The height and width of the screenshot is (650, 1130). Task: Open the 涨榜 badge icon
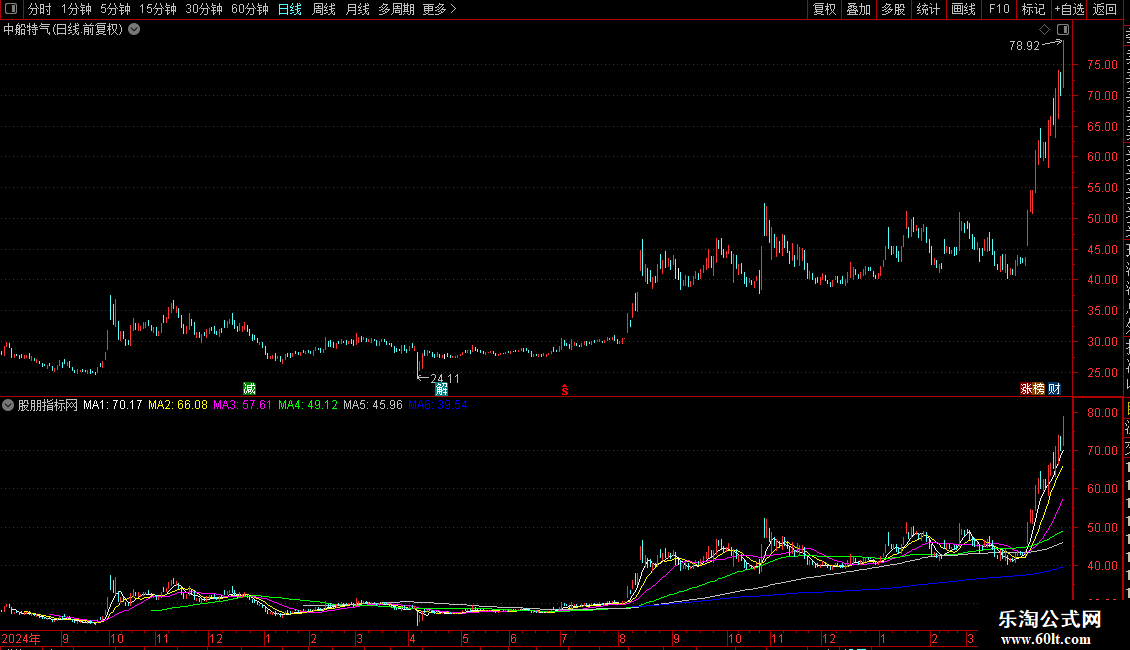(1032, 389)
